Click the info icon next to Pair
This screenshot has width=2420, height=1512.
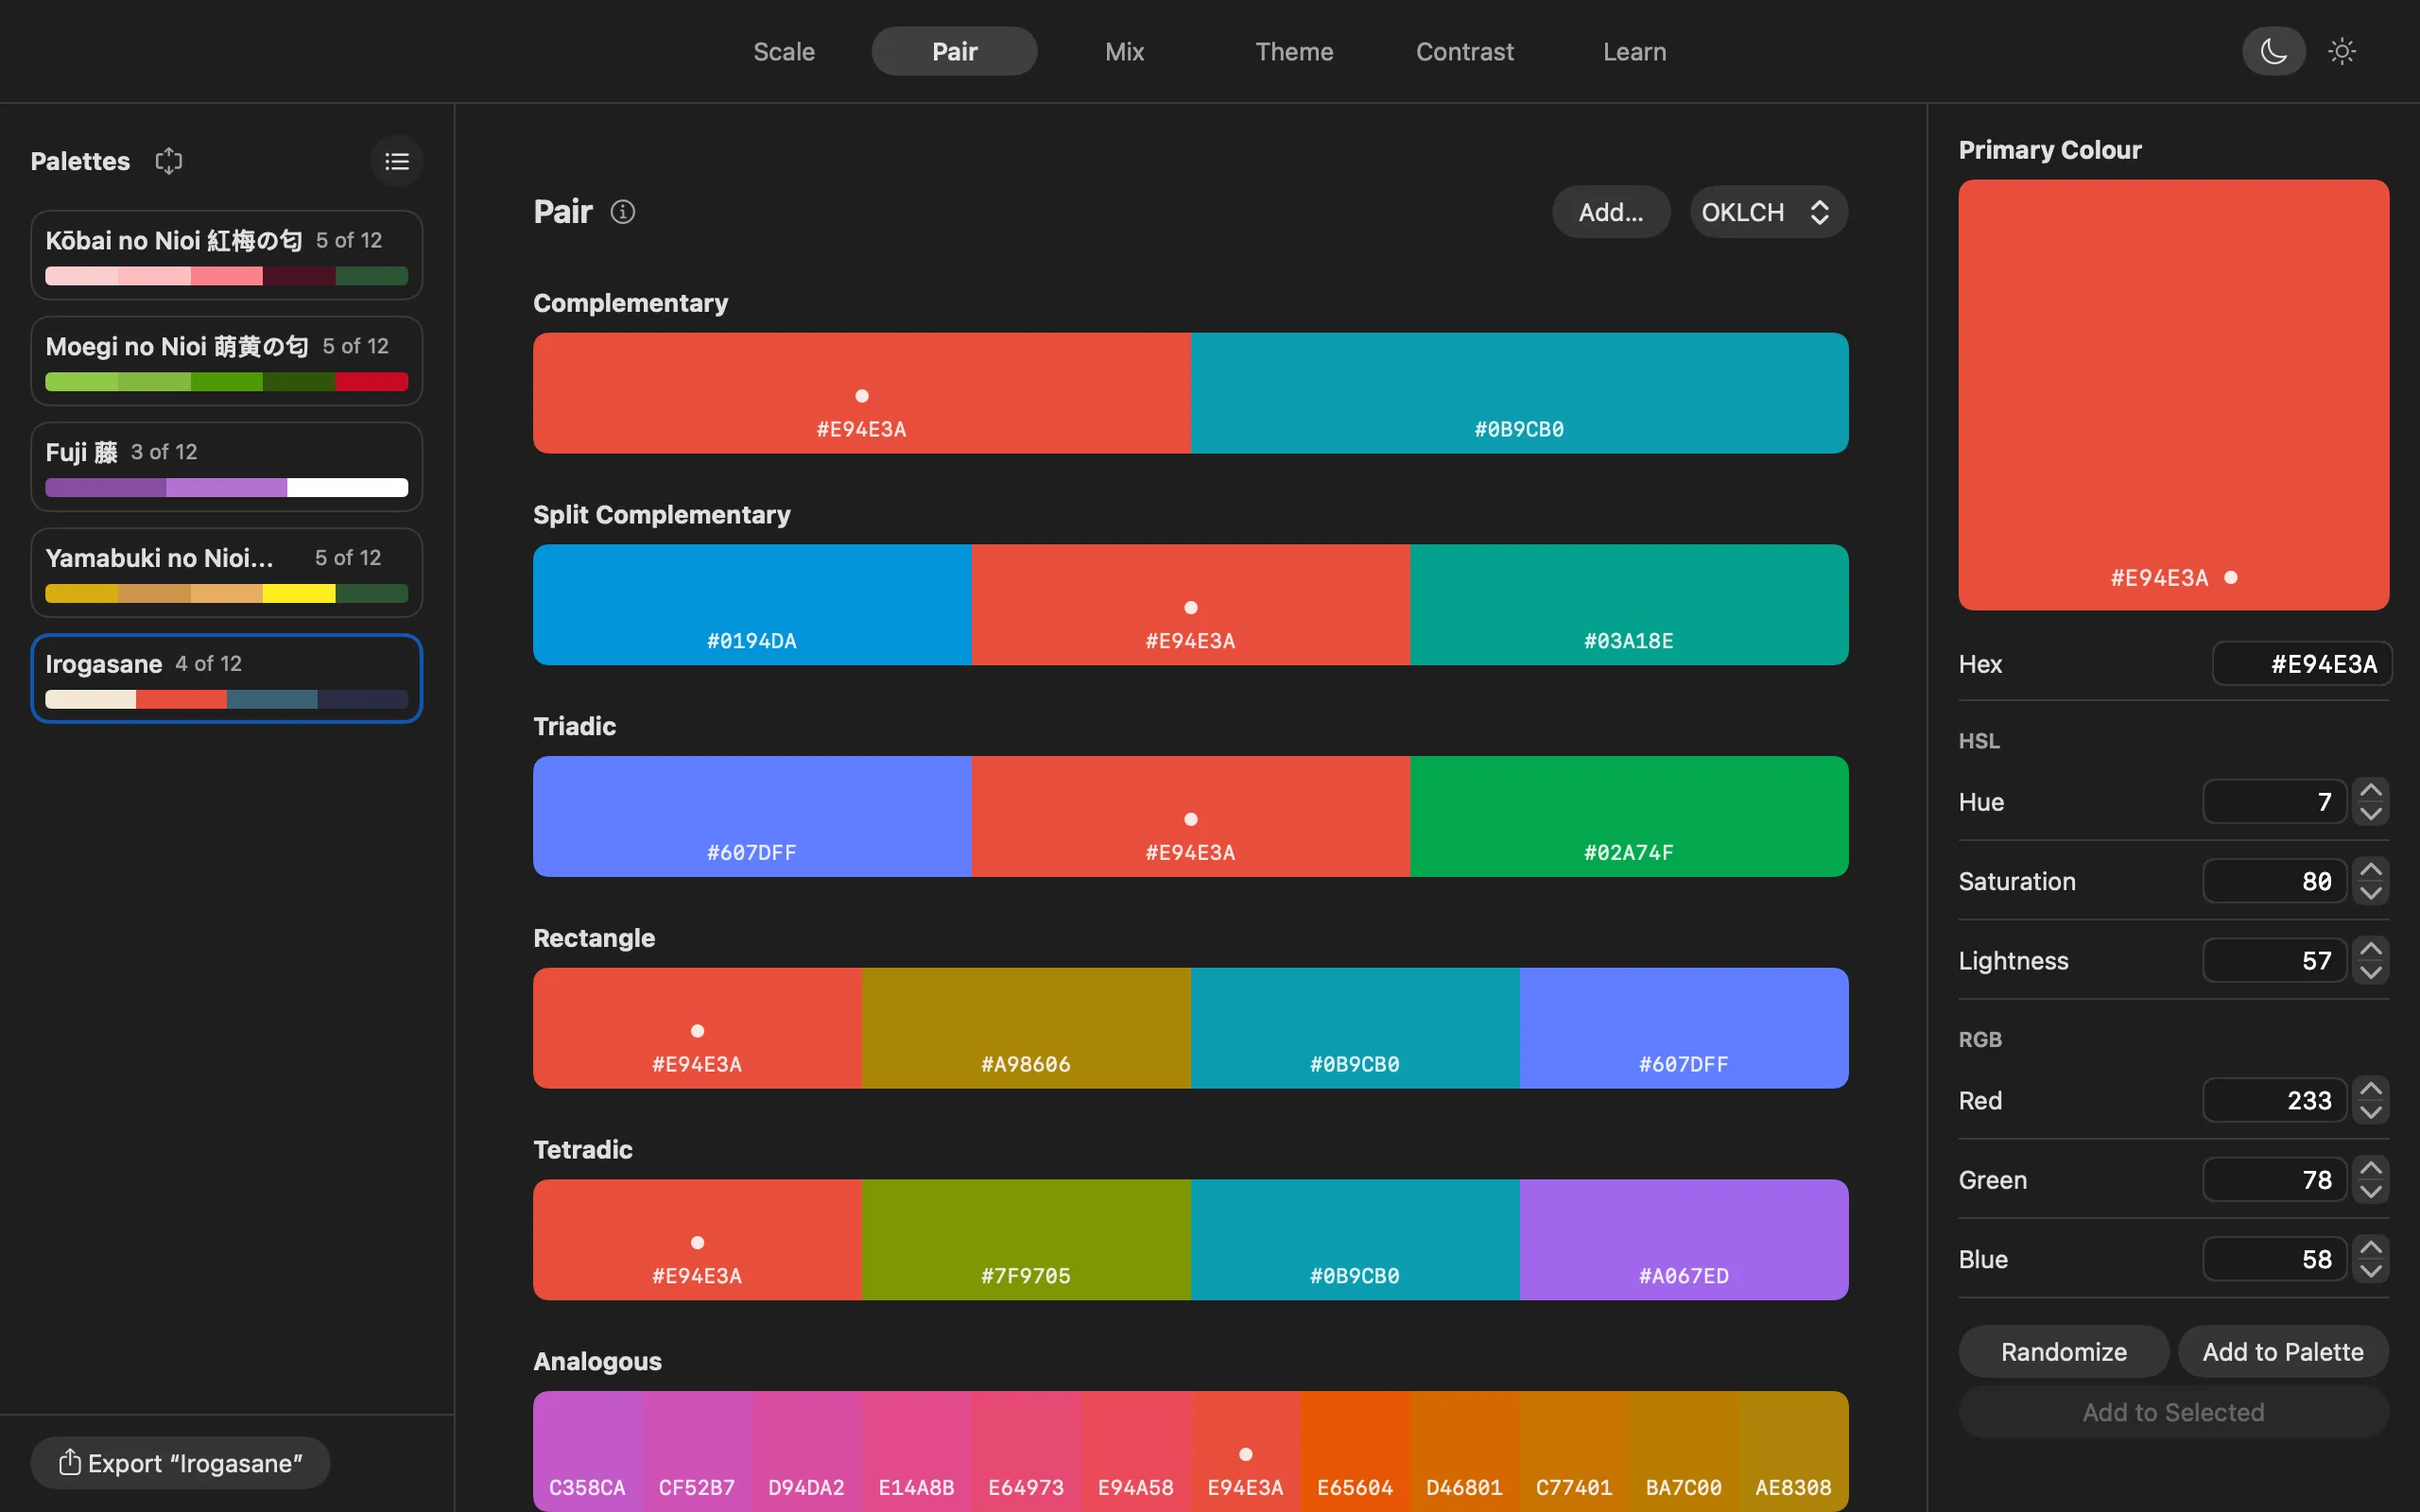click(x=623, y=212)
